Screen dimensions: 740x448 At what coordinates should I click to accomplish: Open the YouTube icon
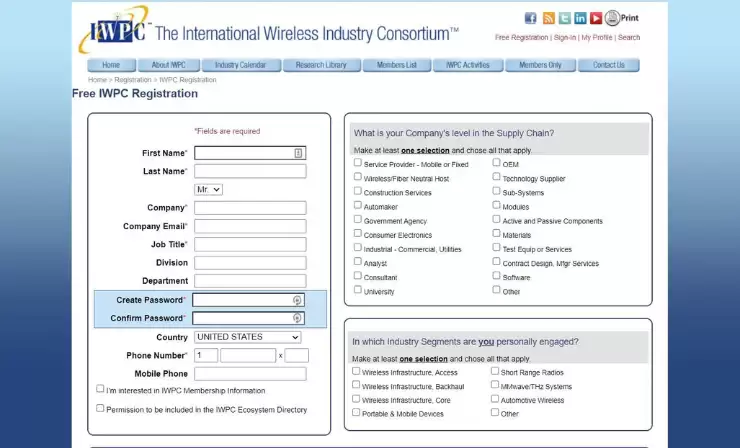click(596, 18)
